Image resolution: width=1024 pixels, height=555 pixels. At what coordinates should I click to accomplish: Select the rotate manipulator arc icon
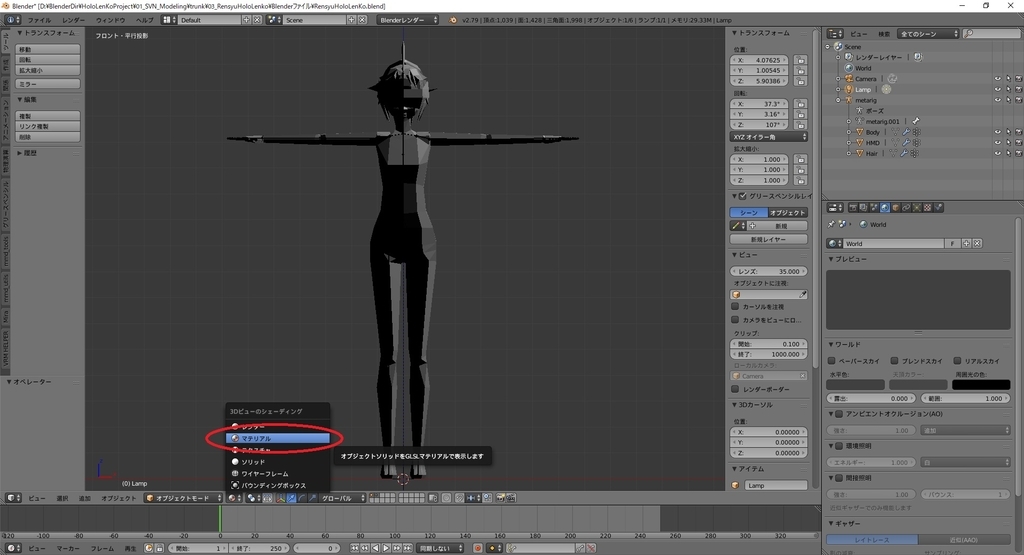[302, 498]
